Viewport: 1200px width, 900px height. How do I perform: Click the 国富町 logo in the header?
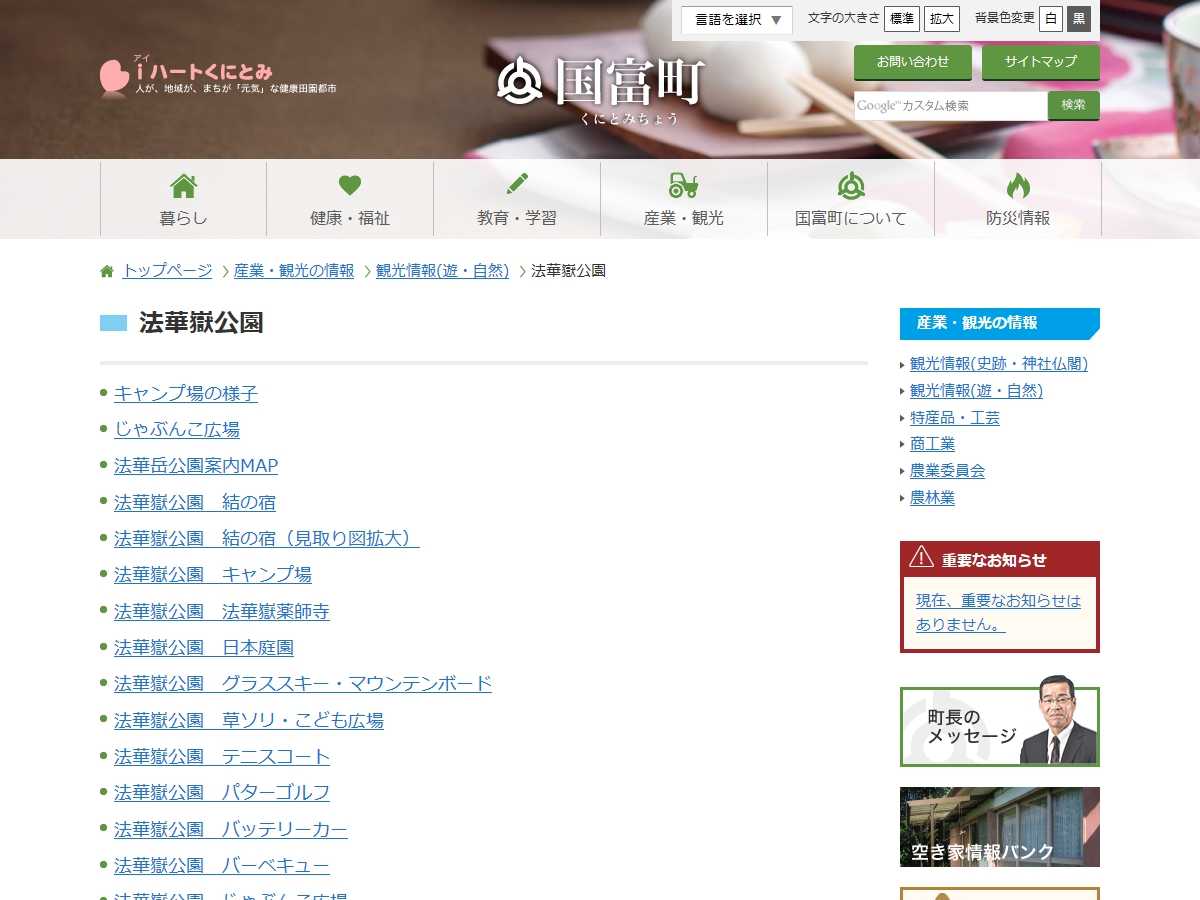[601, 89]
